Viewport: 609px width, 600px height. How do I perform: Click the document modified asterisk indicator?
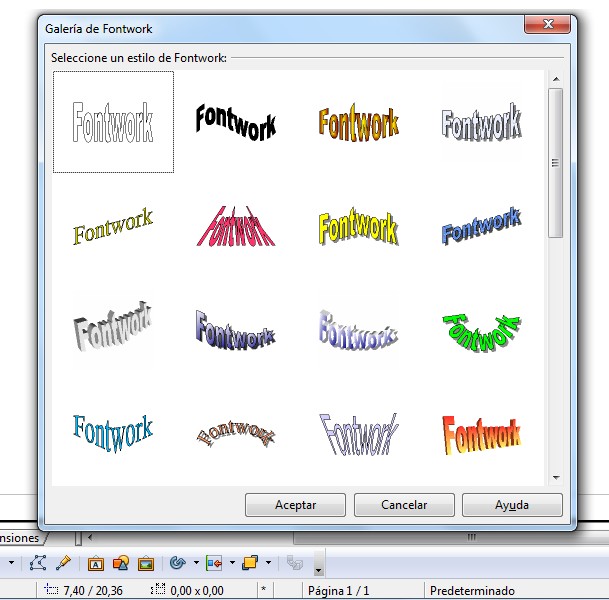[264, 590]
